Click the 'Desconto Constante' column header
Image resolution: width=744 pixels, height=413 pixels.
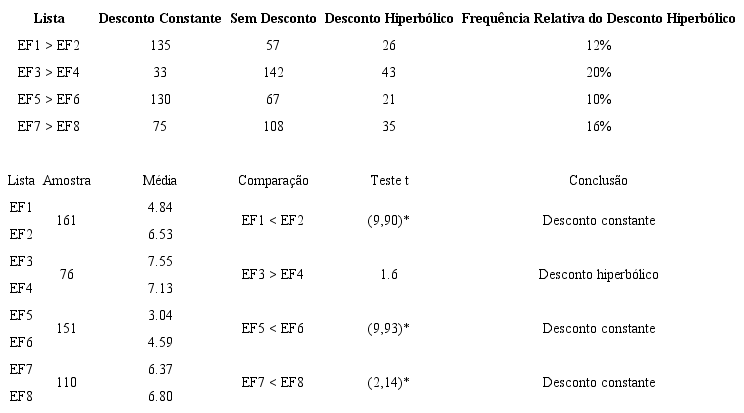pyautogui.click(x=160, y=20)
